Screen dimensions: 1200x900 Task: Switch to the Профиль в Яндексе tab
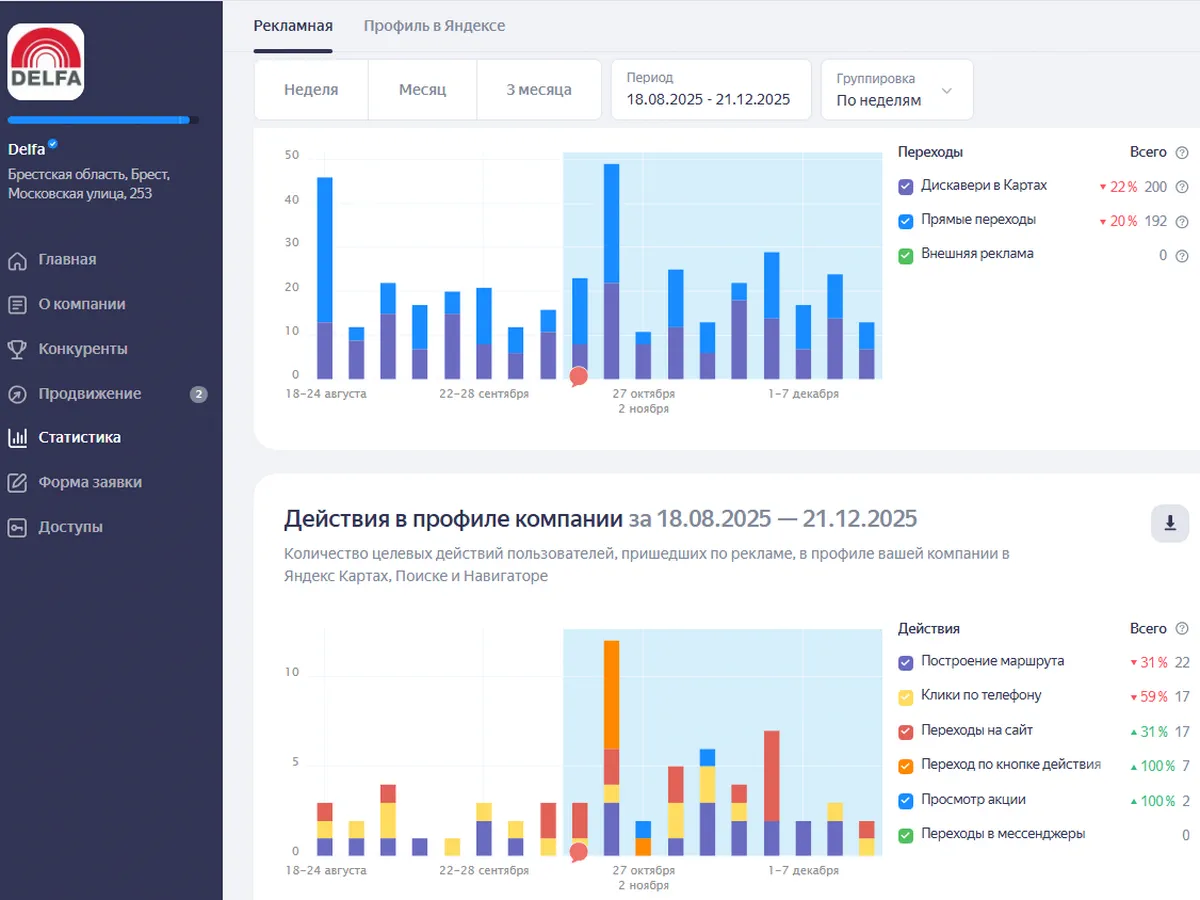[434, 26]
